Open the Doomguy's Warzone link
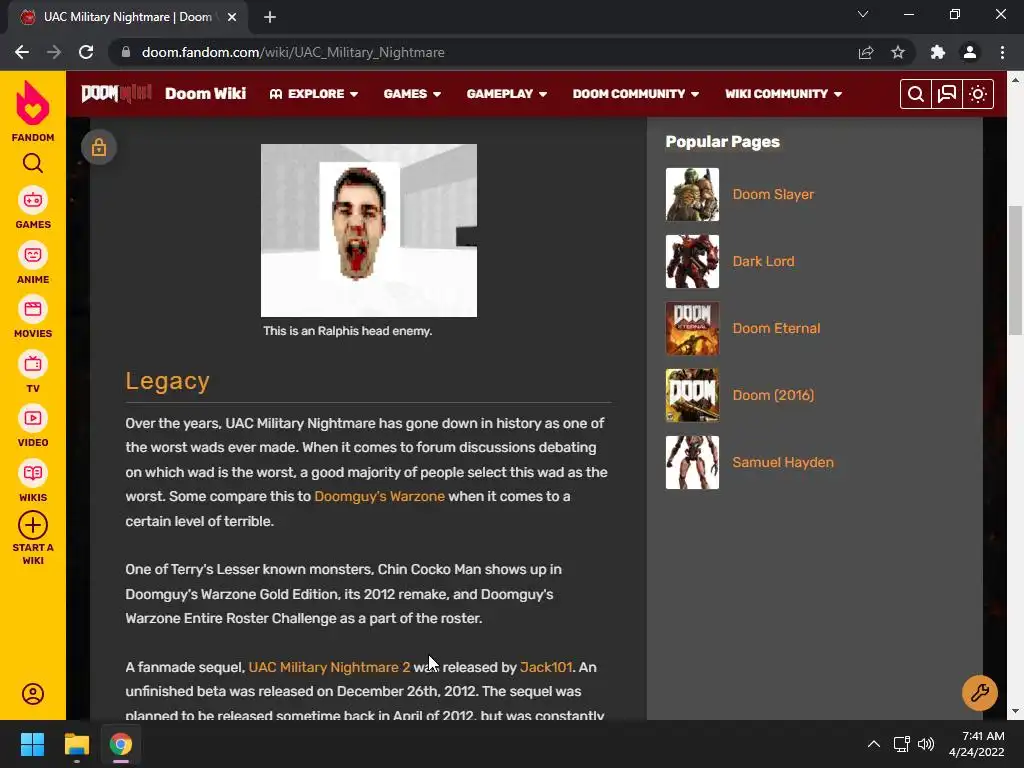This screenshot has width=1024, height=768. [x=379, y=496]
